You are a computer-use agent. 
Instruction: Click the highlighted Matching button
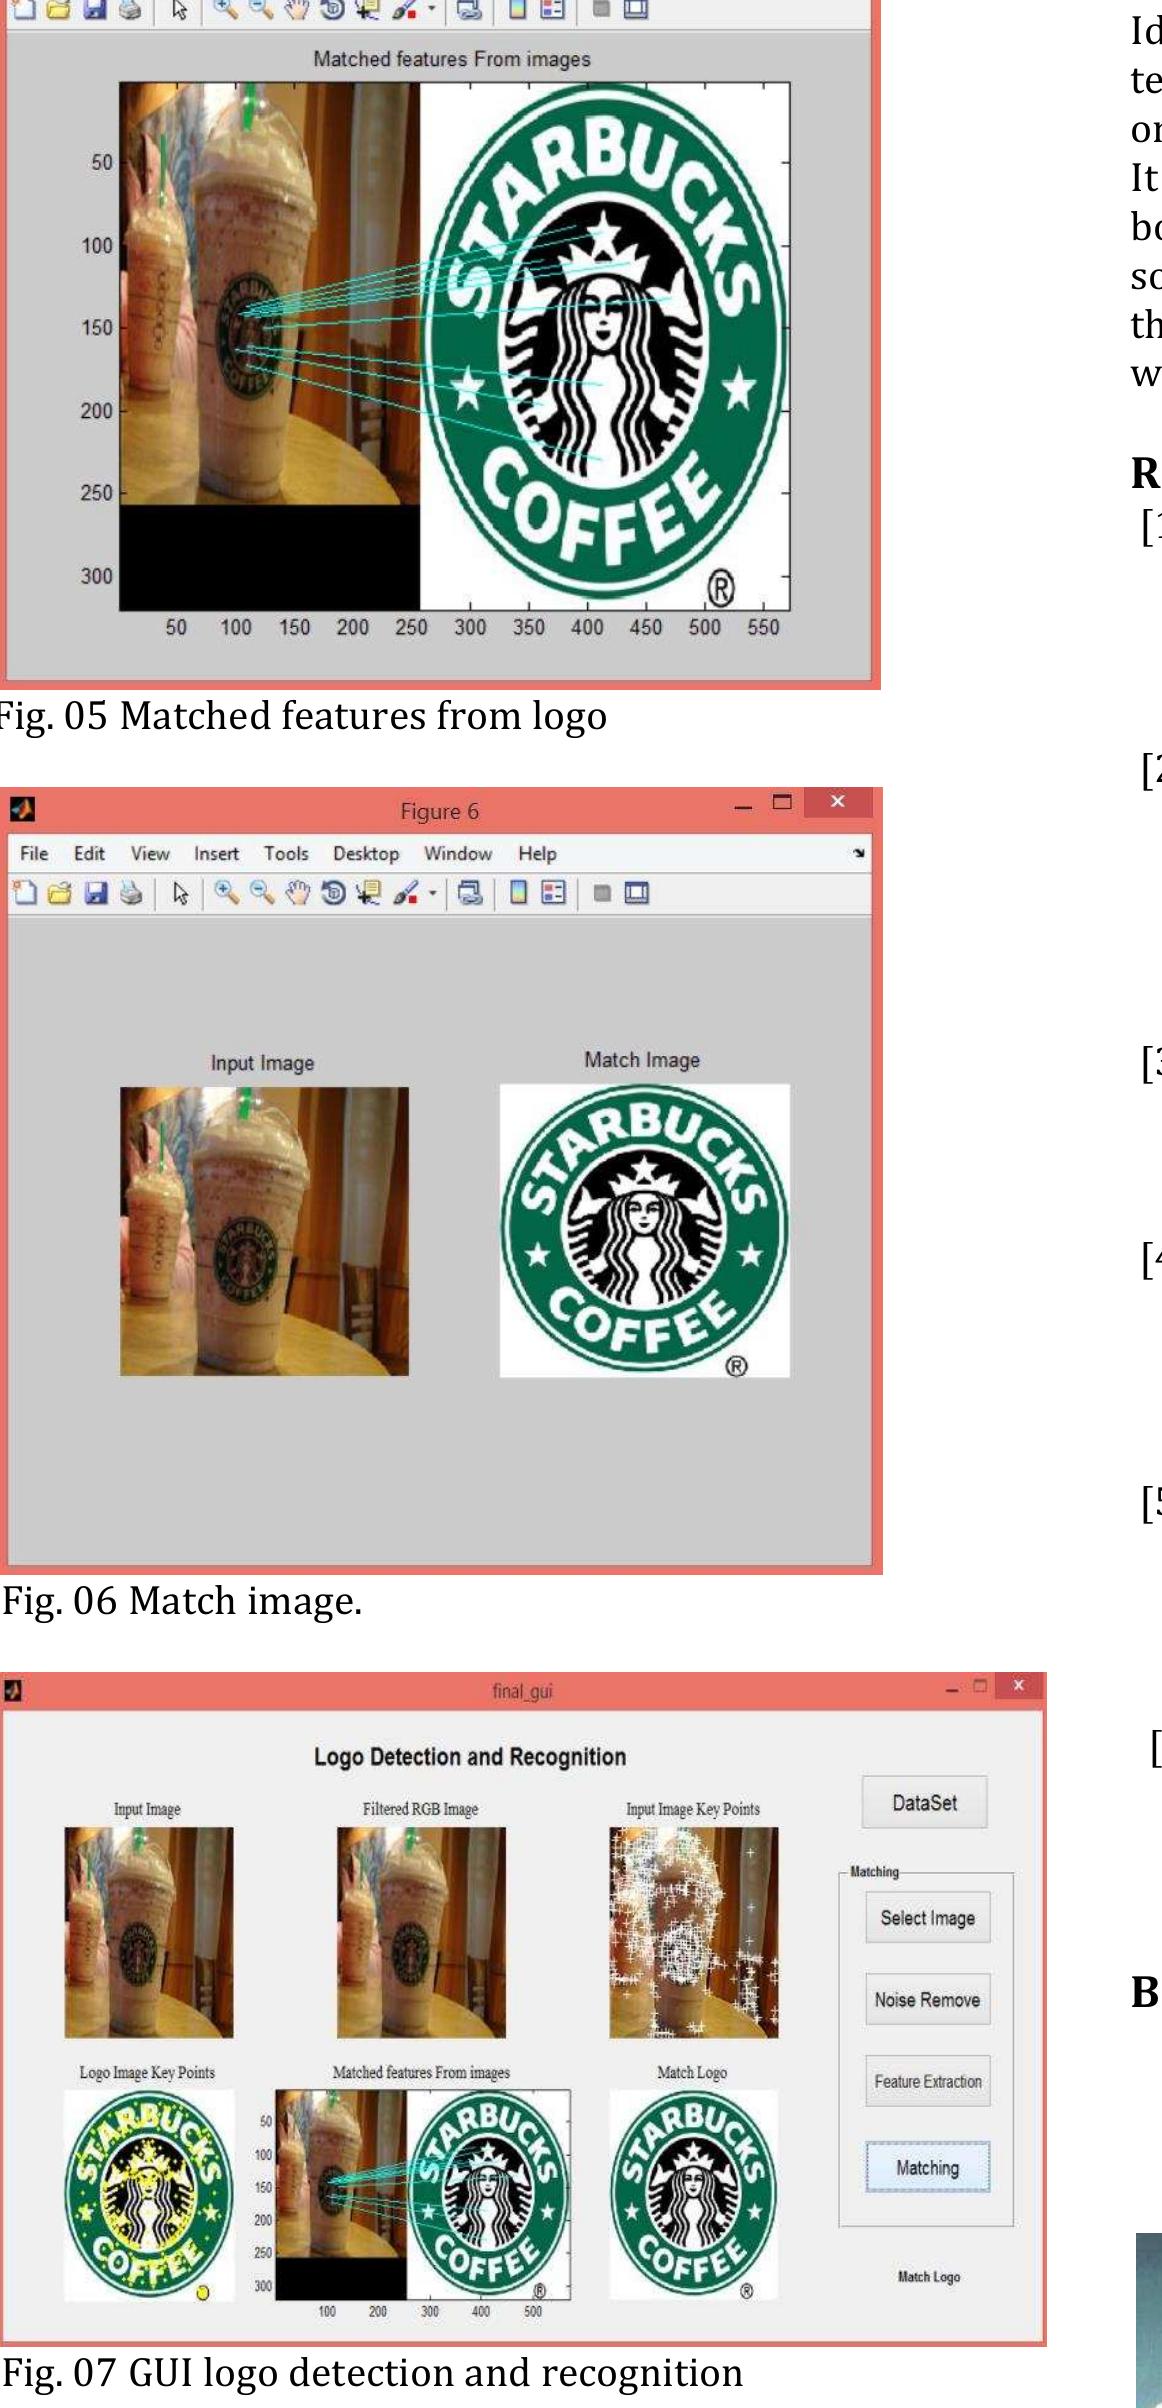point(928,2167)
